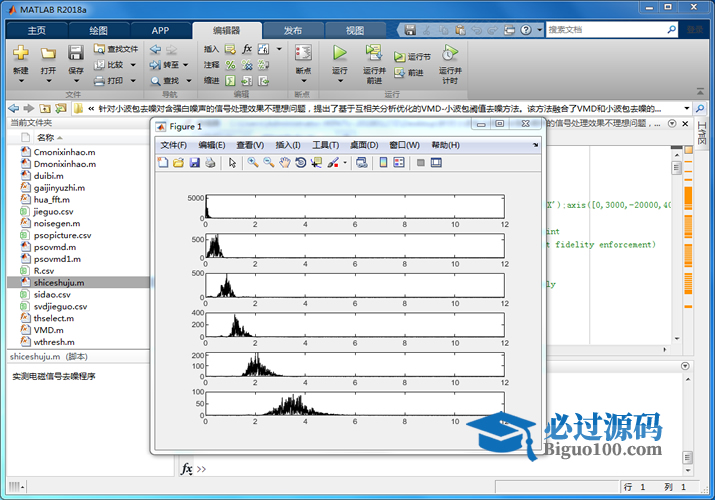Select the Pan hand tool in Figure toolbar
Screen dimensions: 715x500
285,163
